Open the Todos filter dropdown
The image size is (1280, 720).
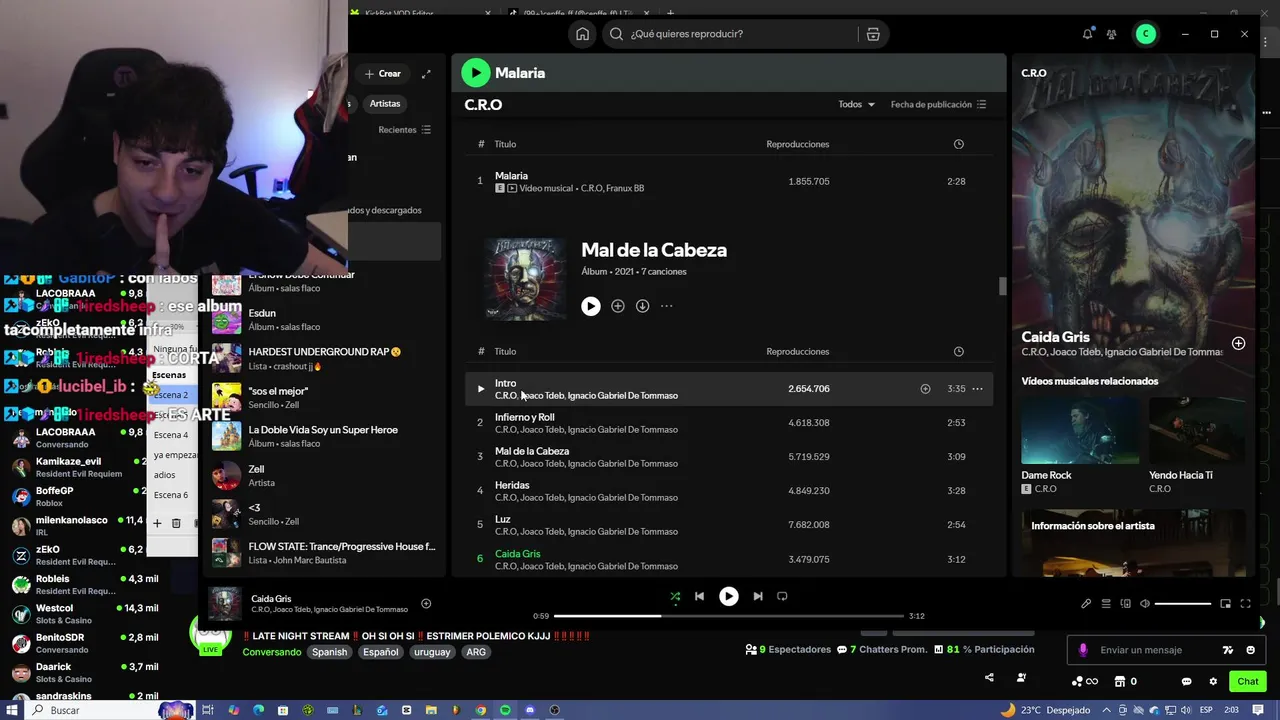click(x=857, y=104)
